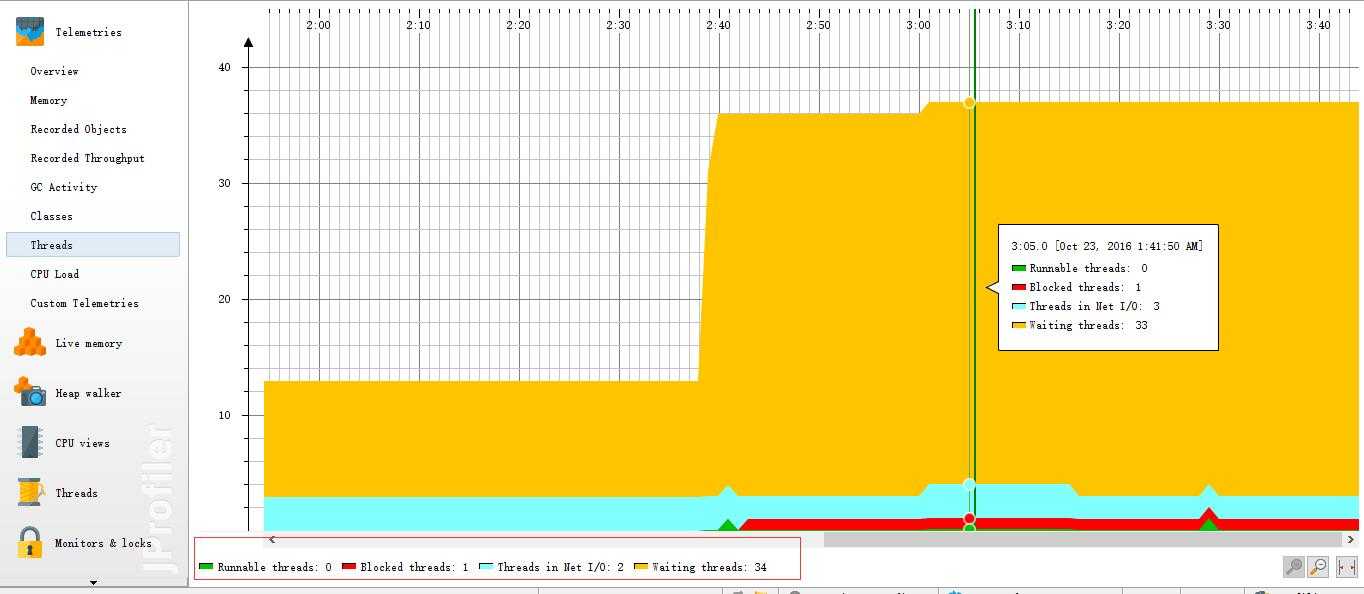Viewport: 1364px width, 594px height.
Task: Open Heap walker camera icon
Action: (30, 393)
